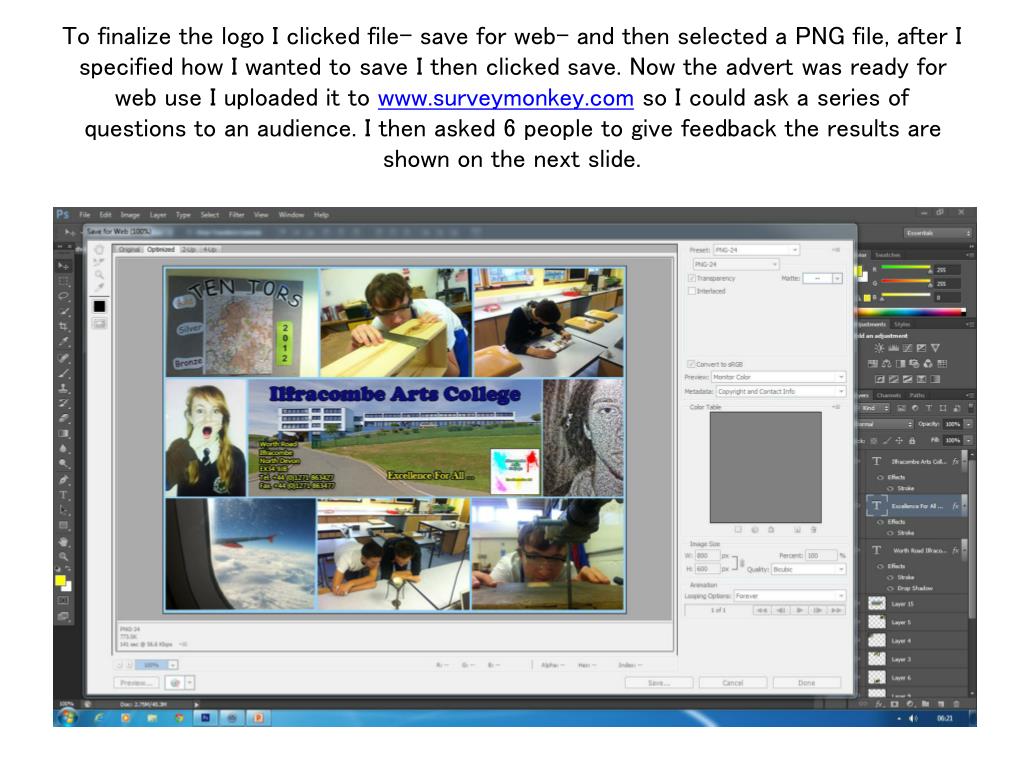Open the Quality Bicubic dropdown
The height and width of the screenshot is (768, 1024).
tap(808, 569)
